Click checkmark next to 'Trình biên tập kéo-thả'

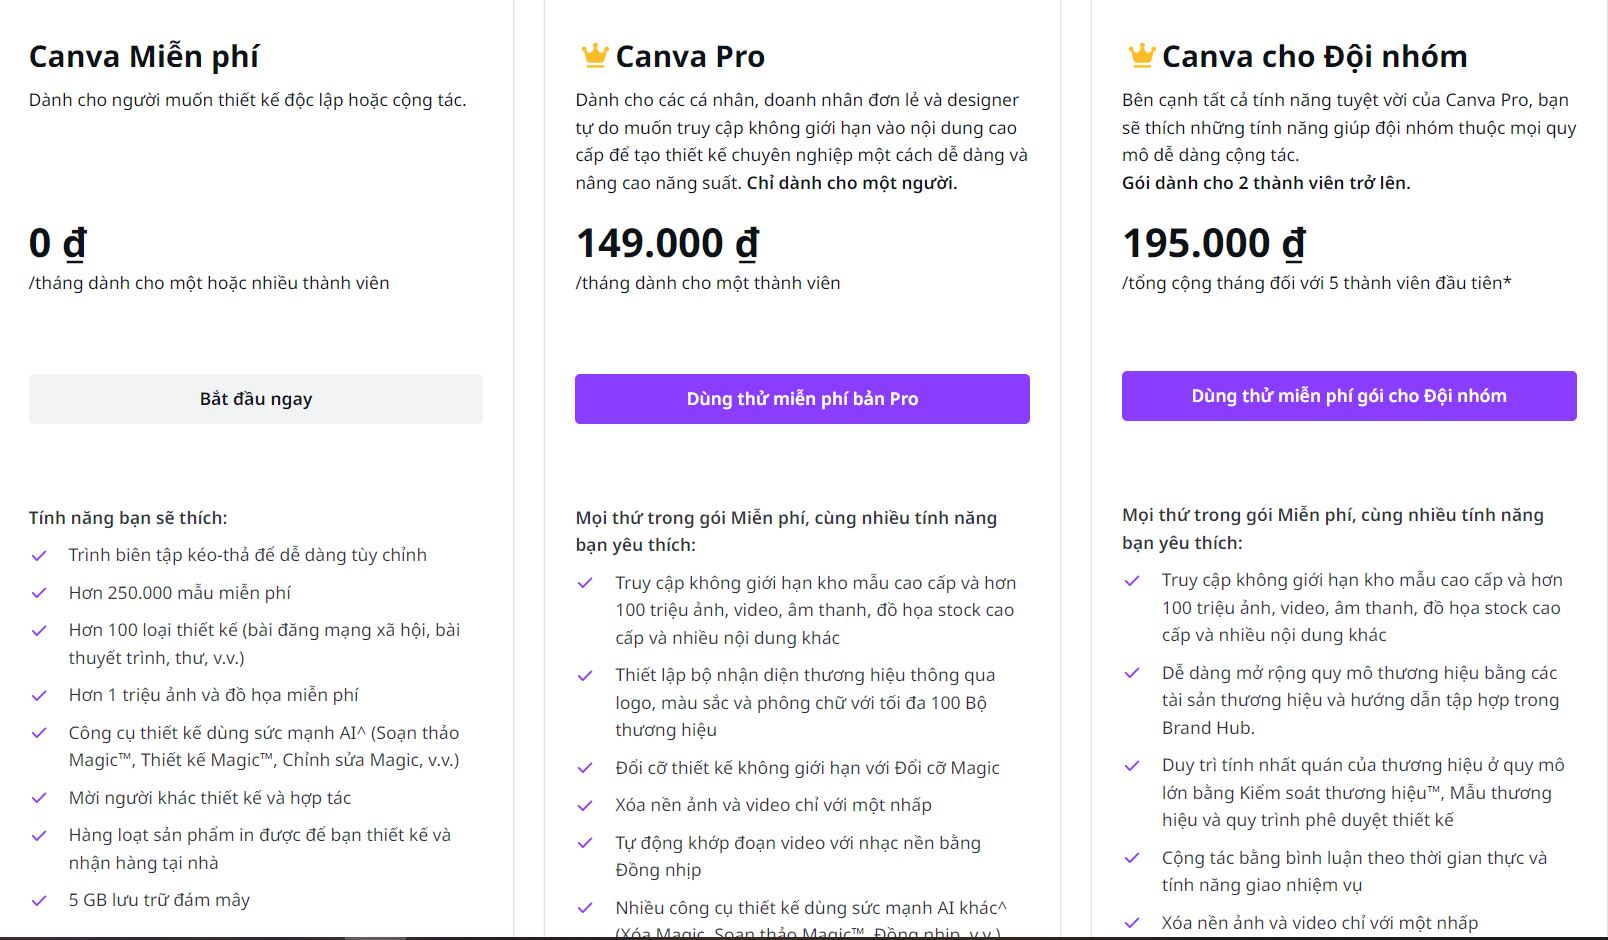(39, 554)
